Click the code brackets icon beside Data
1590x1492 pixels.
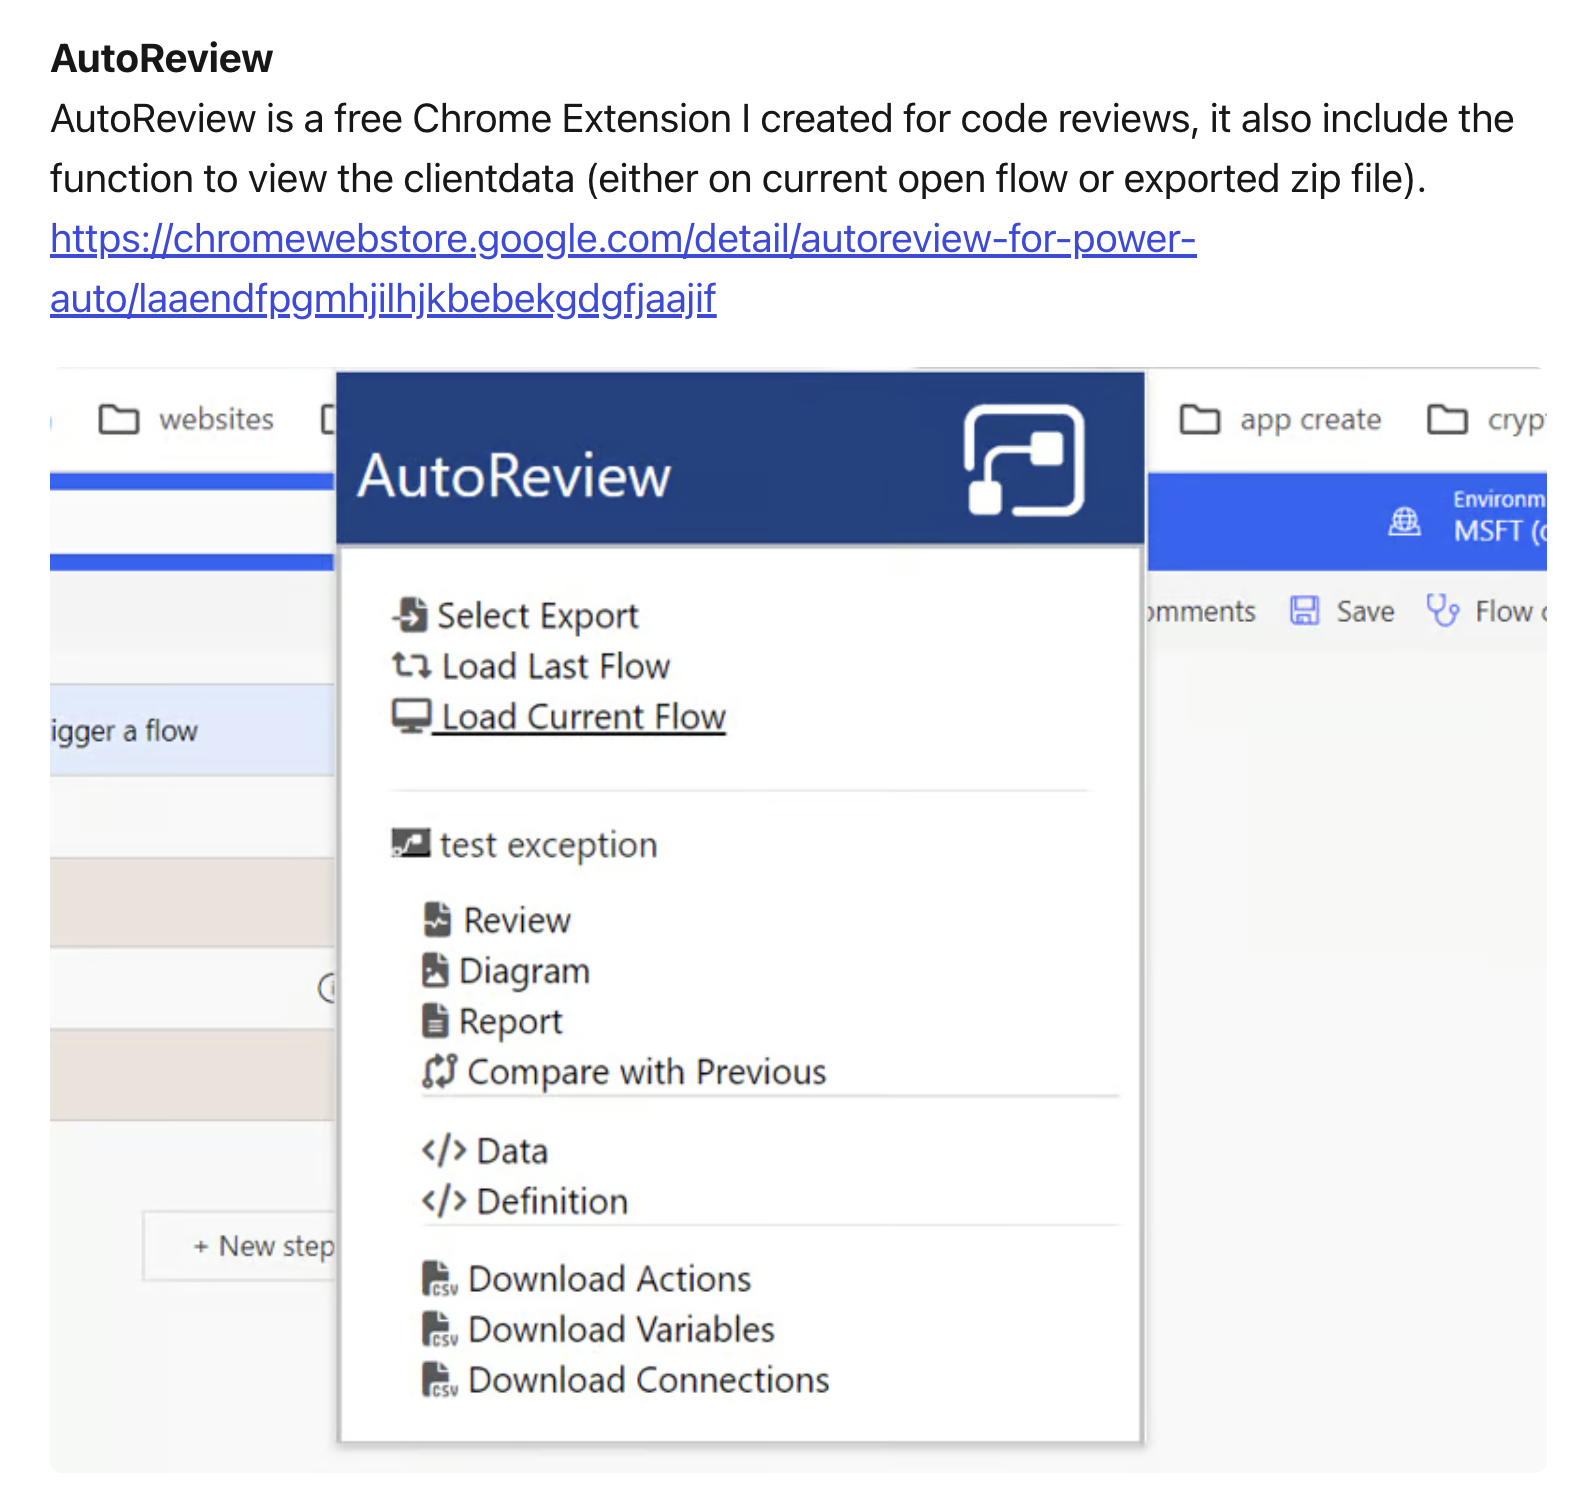[444, 1150]
